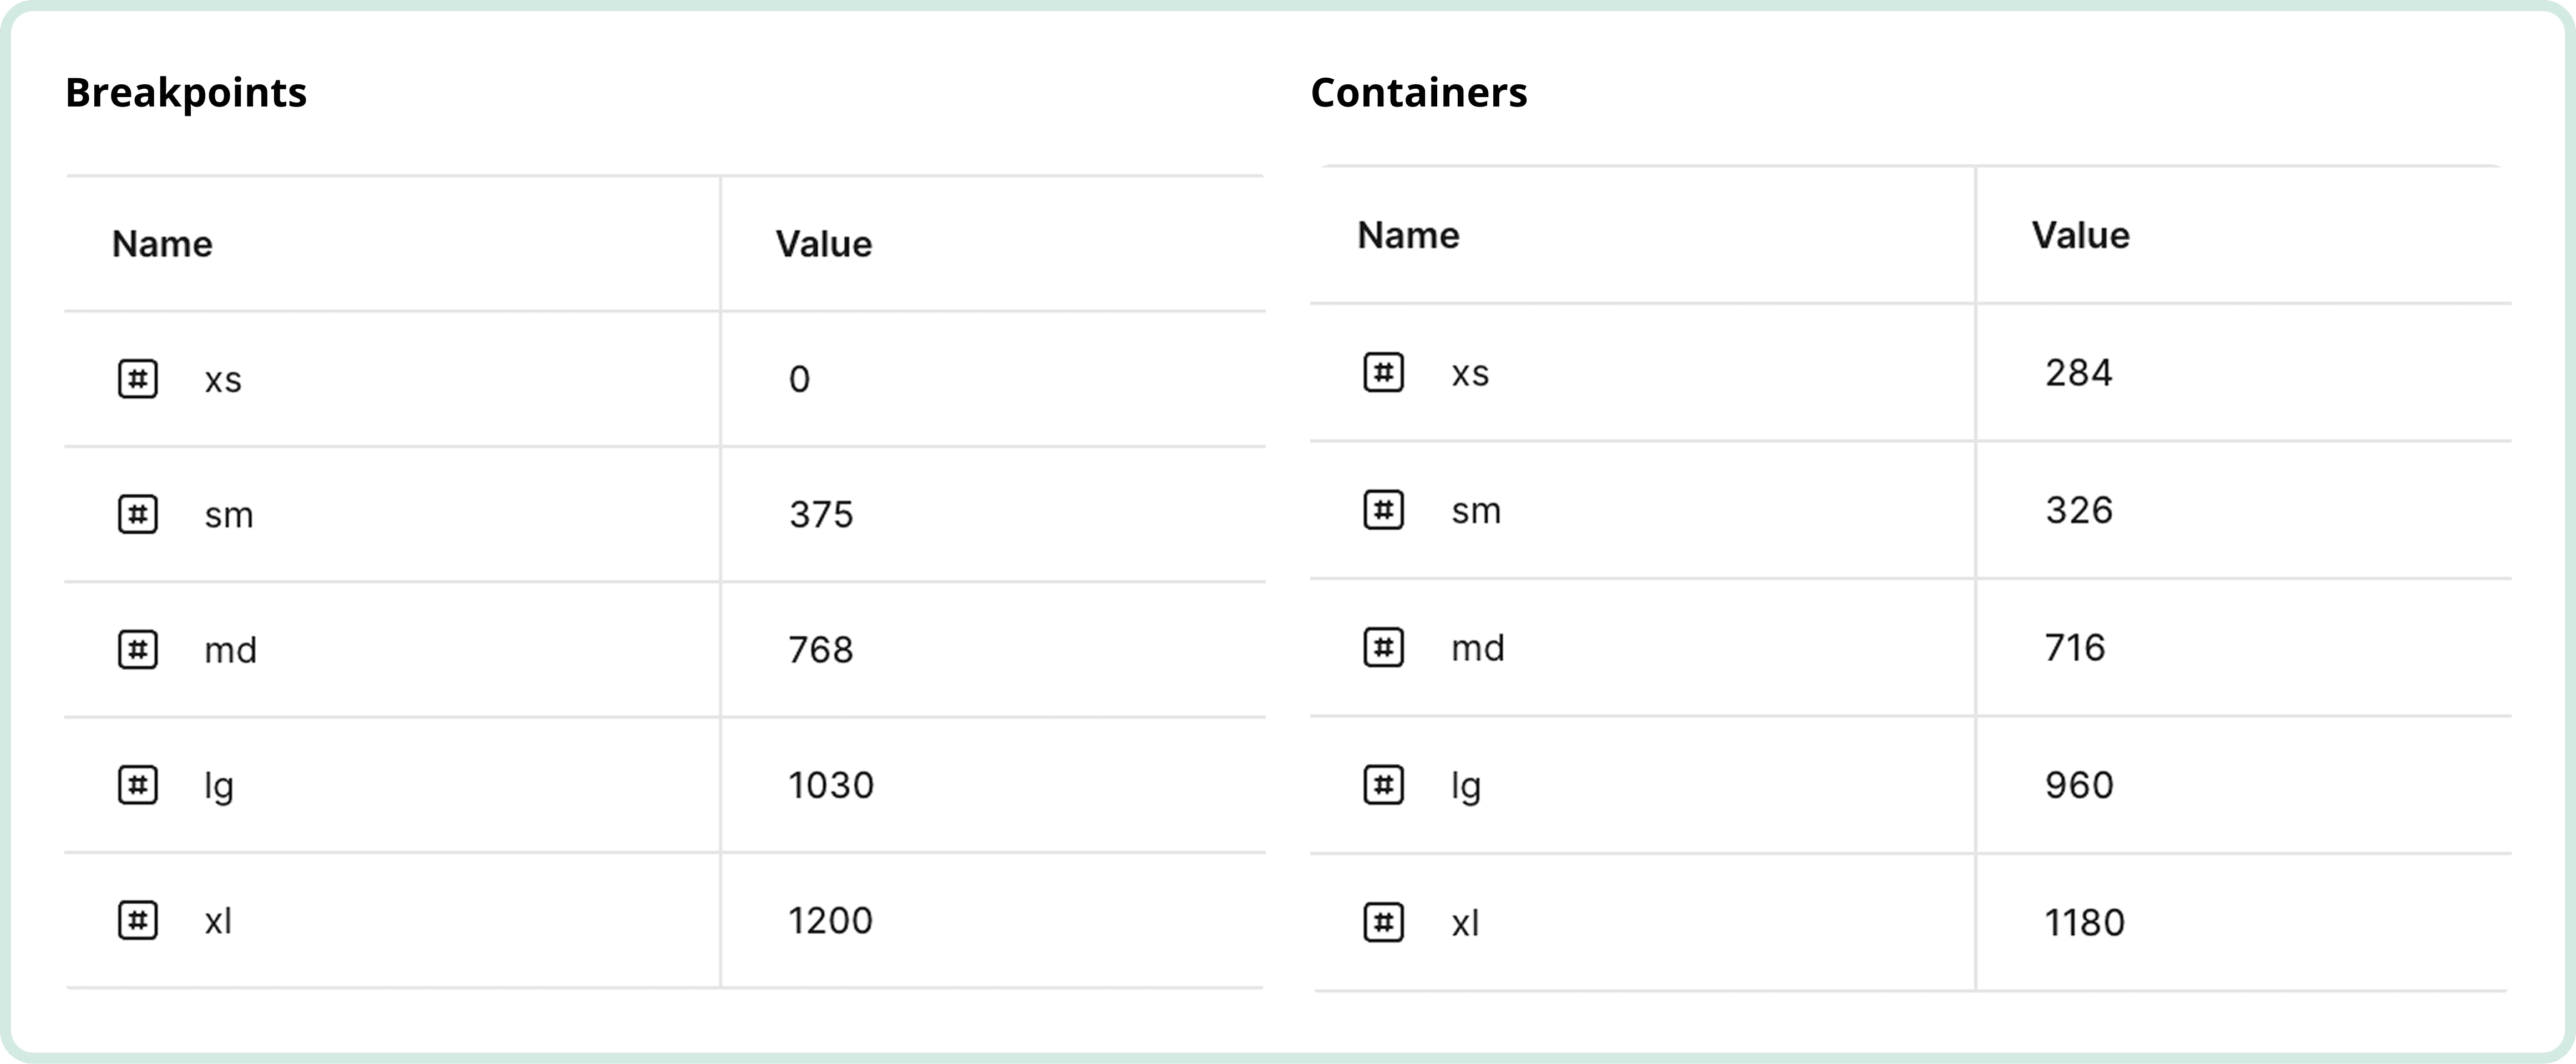Image resolution: width=2576 pixels, height=1064 pixels.
Task: Select the Breakpoints value 375
Action: (821, 514)
